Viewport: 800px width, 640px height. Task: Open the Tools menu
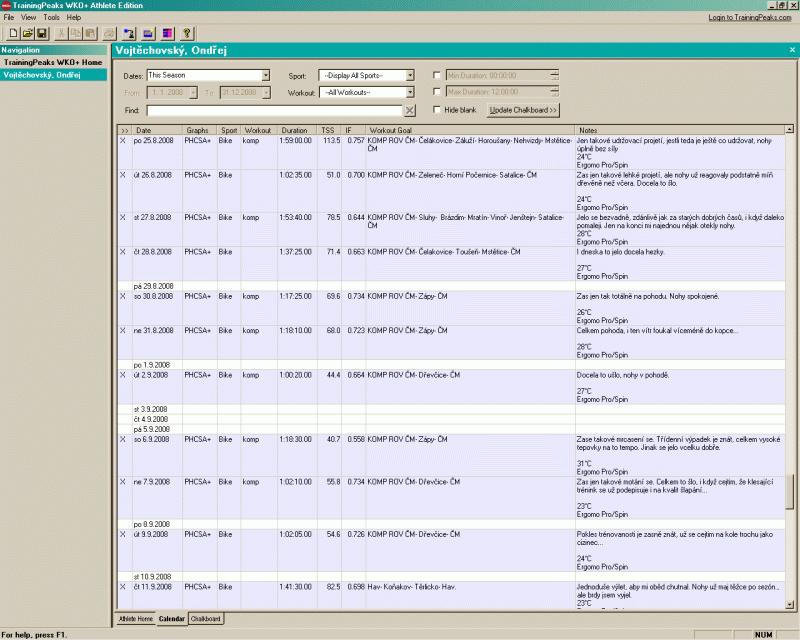(51, 17)
